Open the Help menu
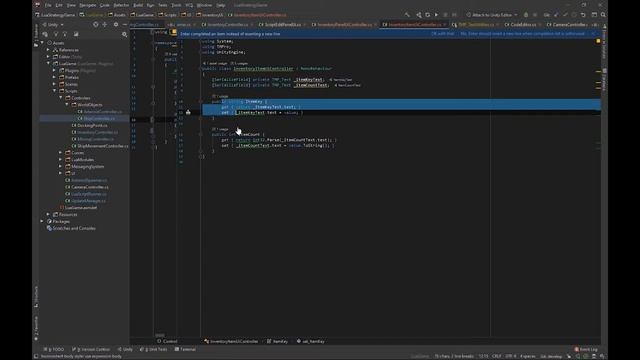The width and height of the screenshot is (640, 360). click(221, 5)
